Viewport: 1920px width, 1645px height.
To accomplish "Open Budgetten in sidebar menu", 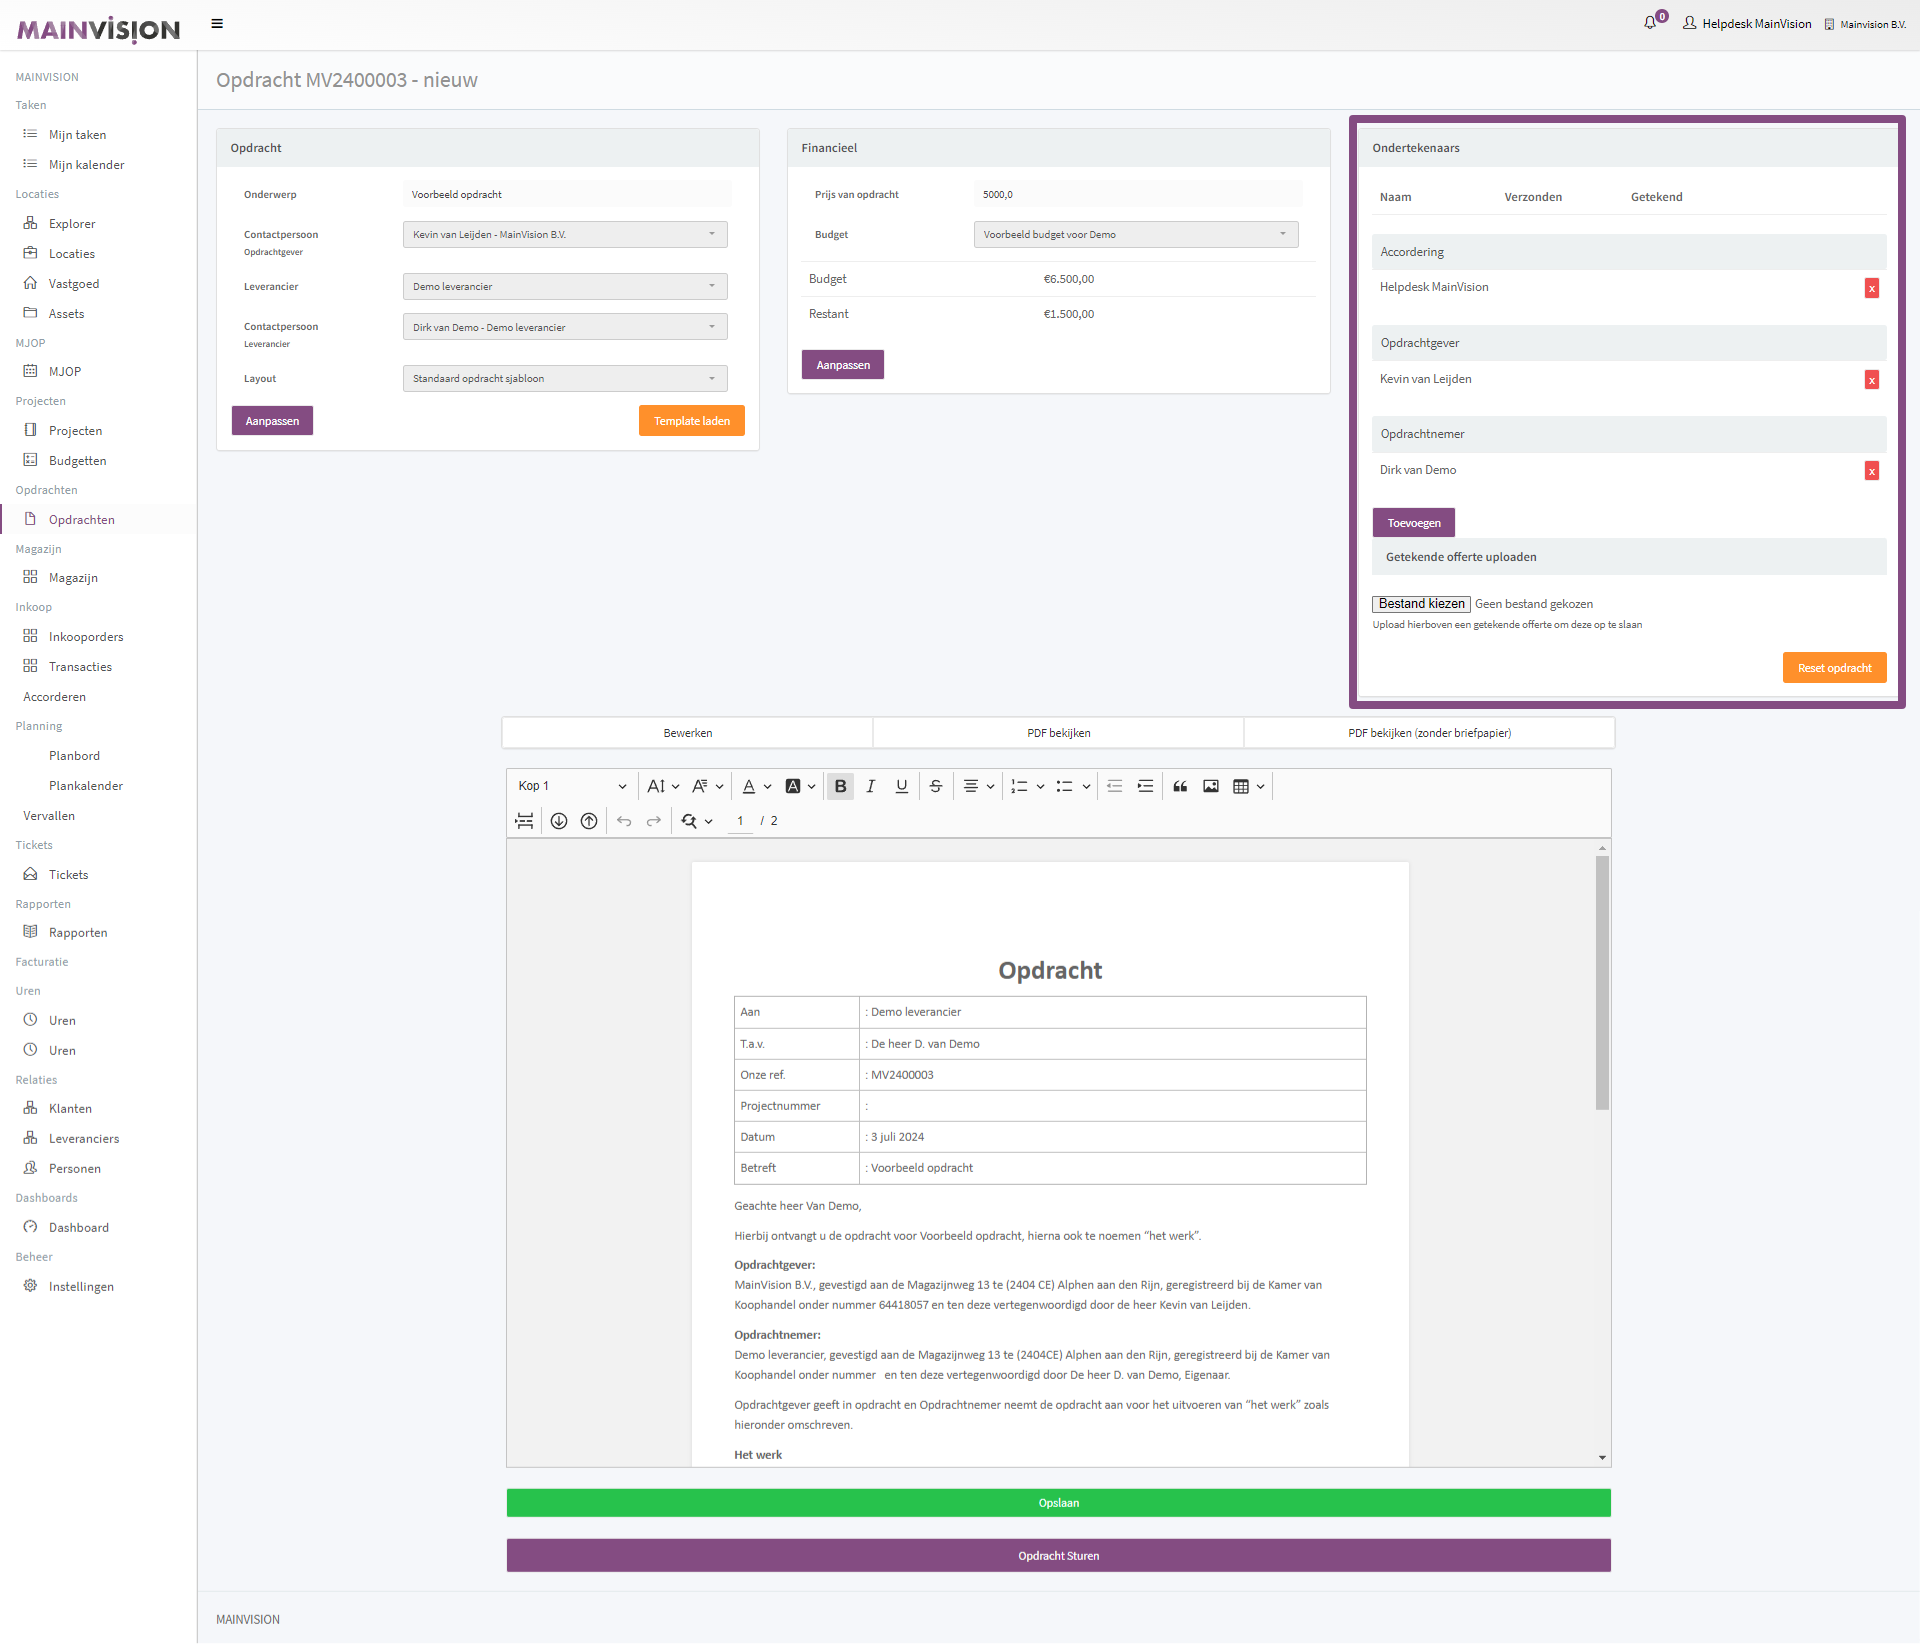I will click(77, 461).
